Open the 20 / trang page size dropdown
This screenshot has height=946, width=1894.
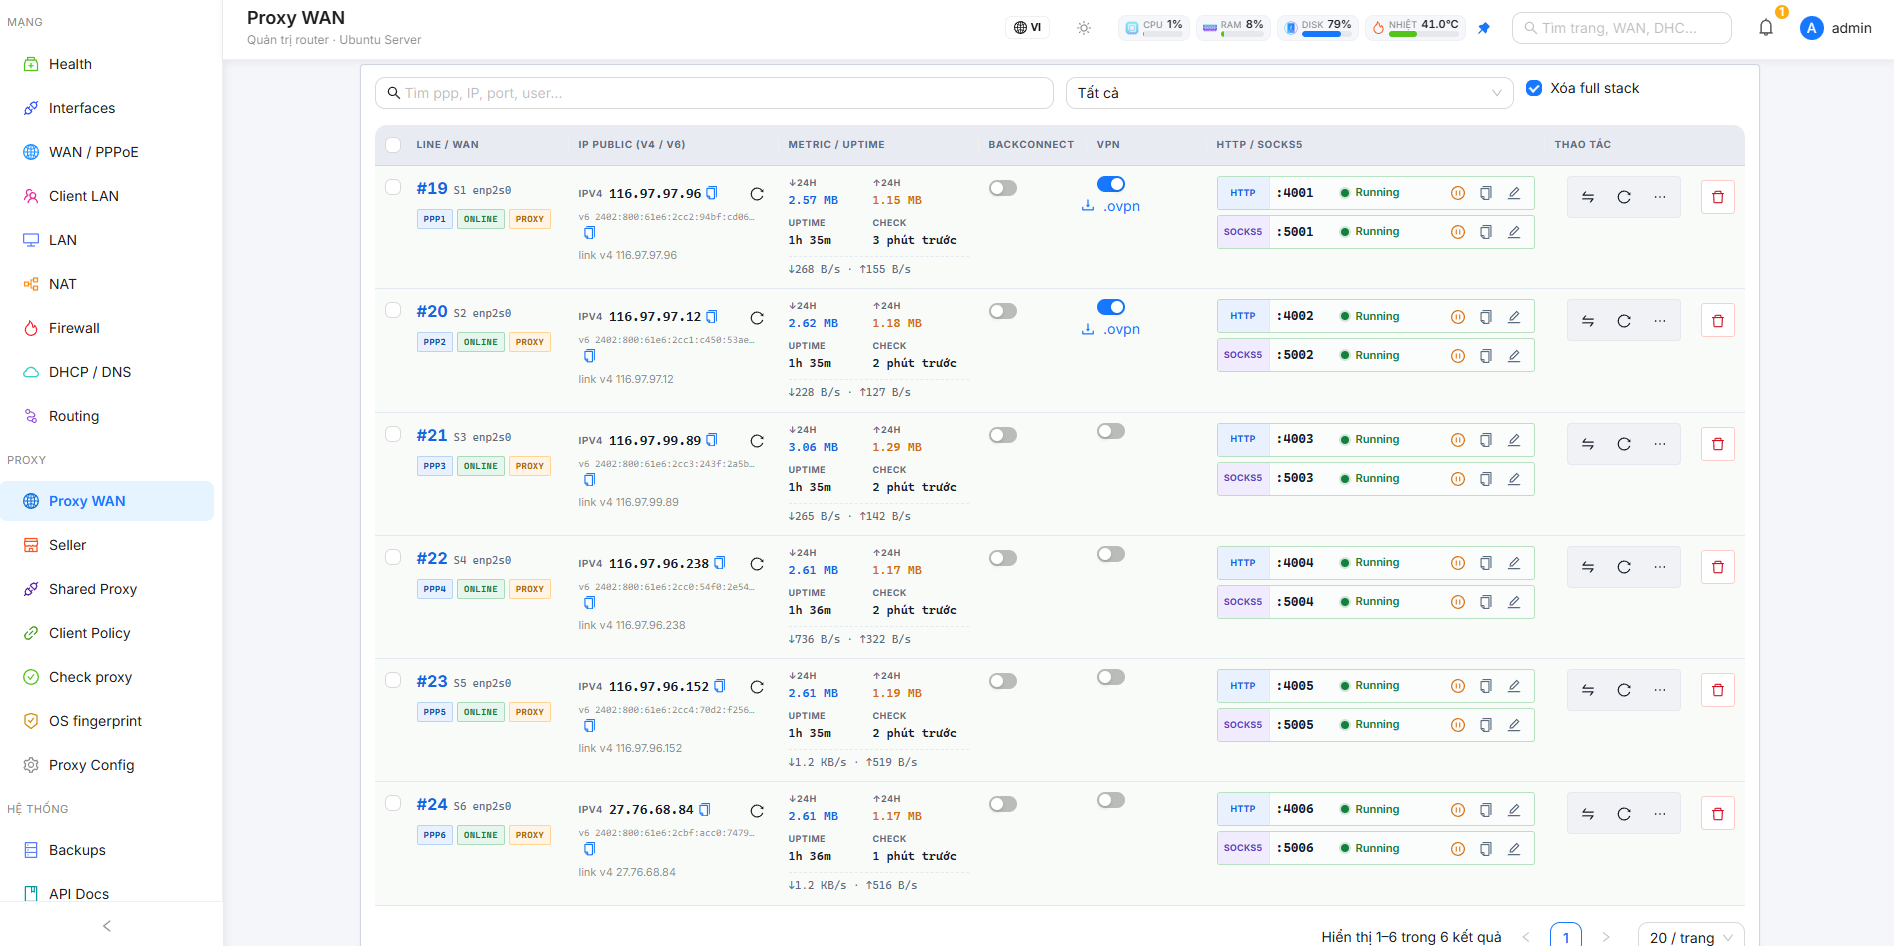(1691, 937)
